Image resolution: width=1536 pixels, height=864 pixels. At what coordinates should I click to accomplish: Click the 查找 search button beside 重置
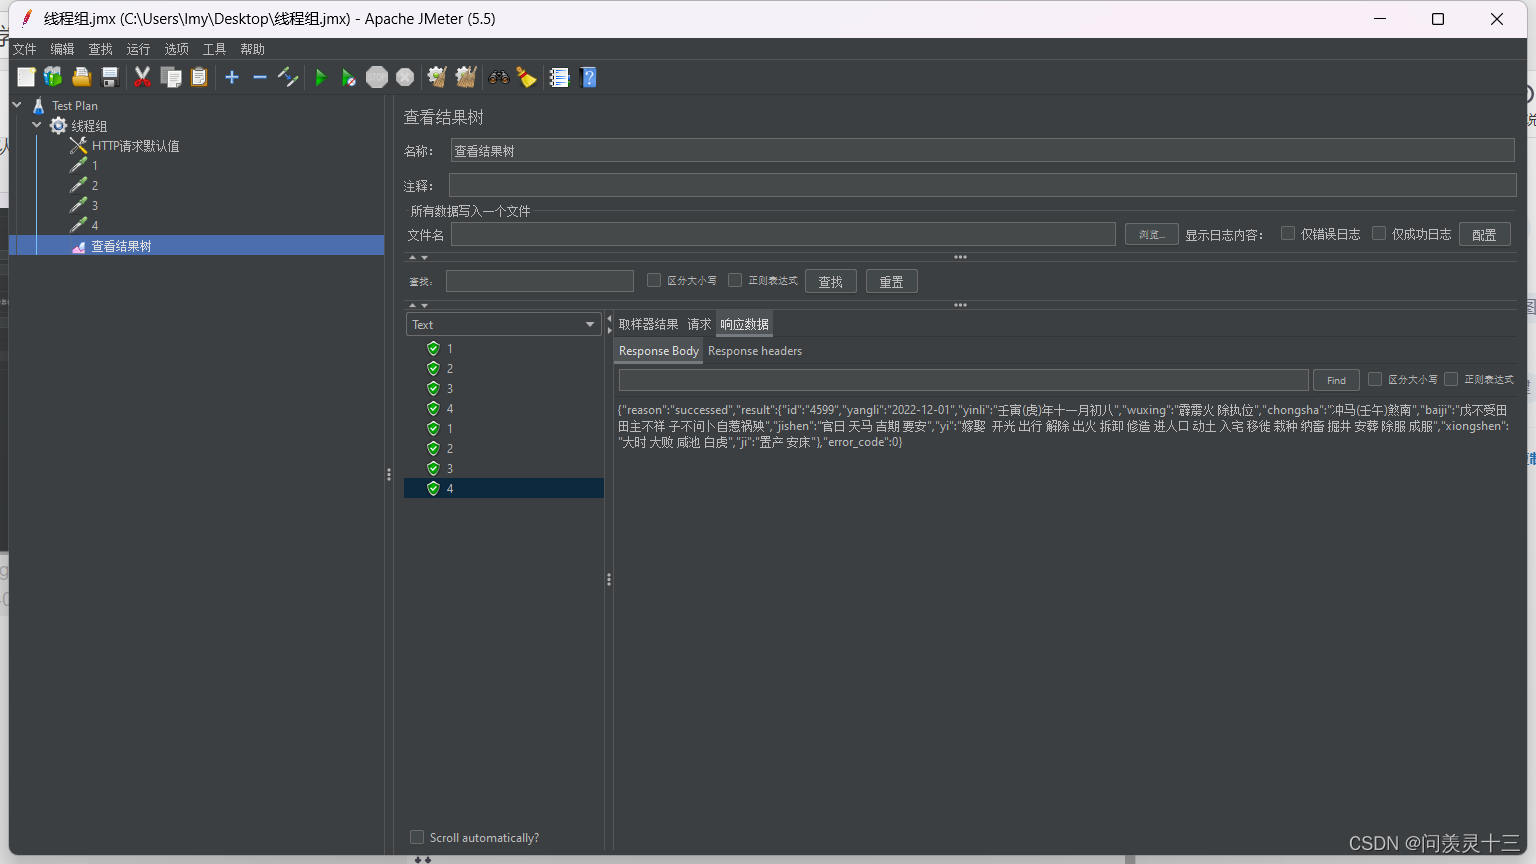830,281
